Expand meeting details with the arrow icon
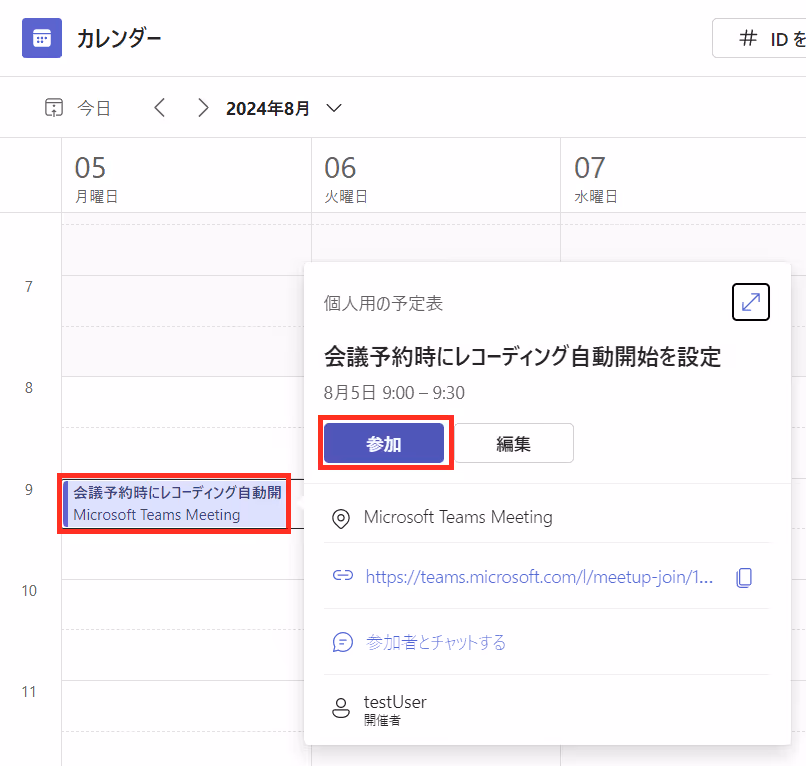806x766 pixels. (x=750, y=302)
